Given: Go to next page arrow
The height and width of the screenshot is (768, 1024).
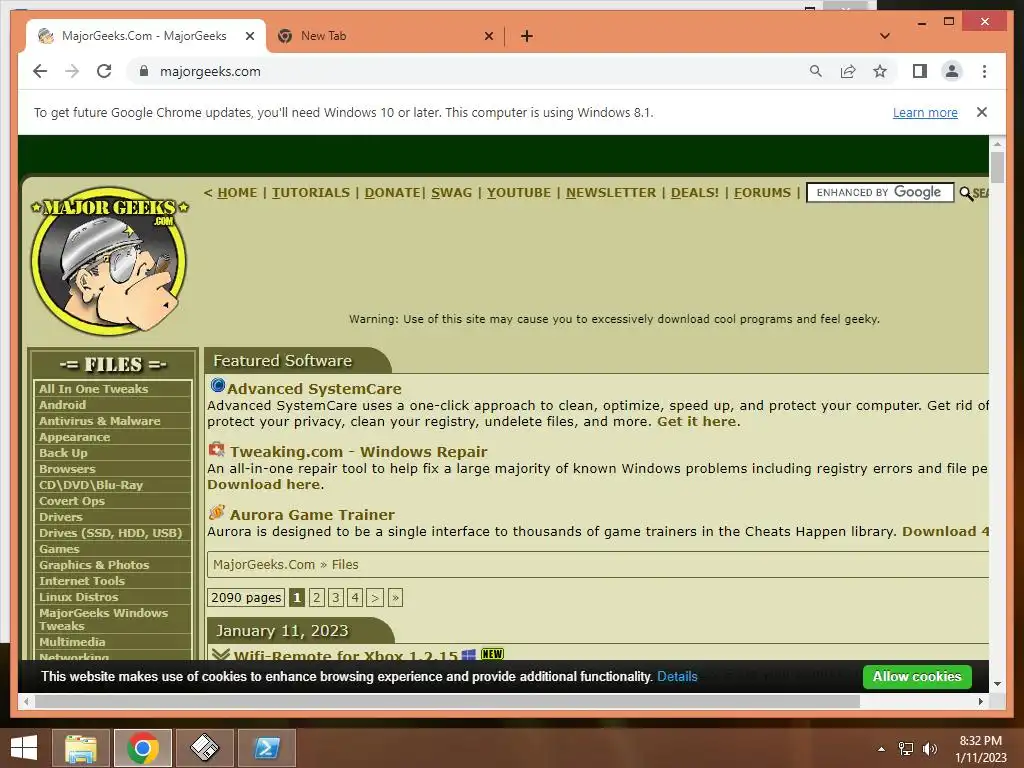Looking at the screenshot, I should coord(375,598).
